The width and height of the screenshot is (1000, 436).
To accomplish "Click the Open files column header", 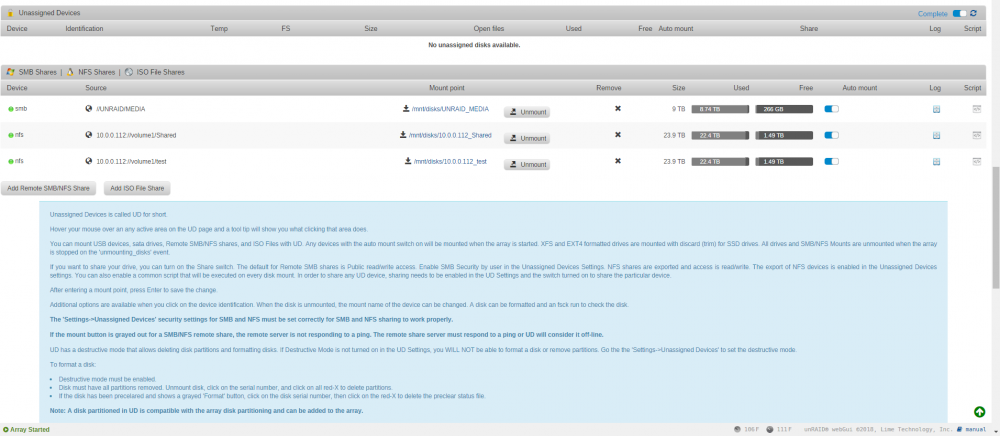I will [x=489, y=29].
